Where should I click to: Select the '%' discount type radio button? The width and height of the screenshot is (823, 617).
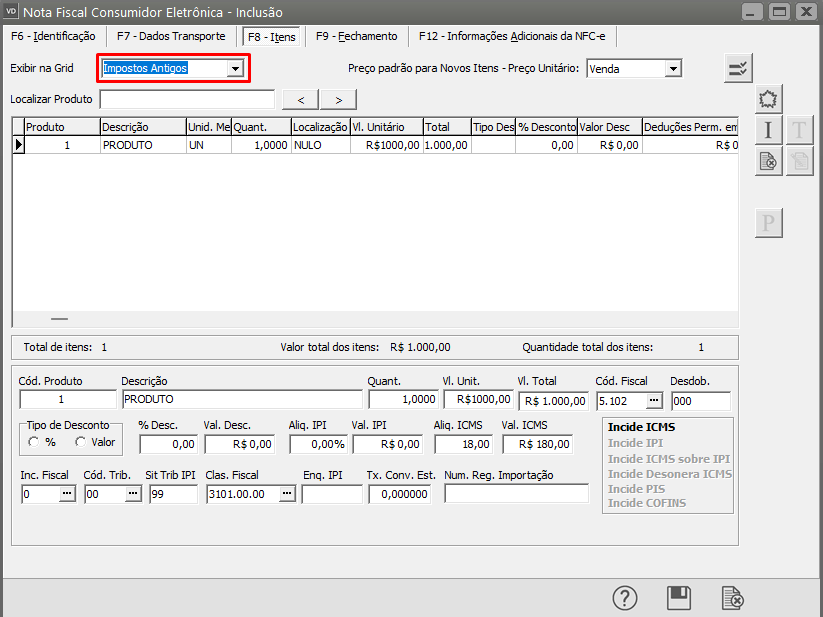(35, 442)
